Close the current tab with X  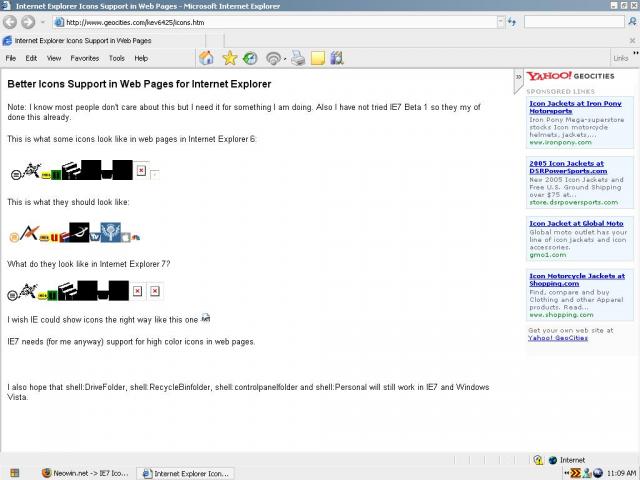click(632, 40)
